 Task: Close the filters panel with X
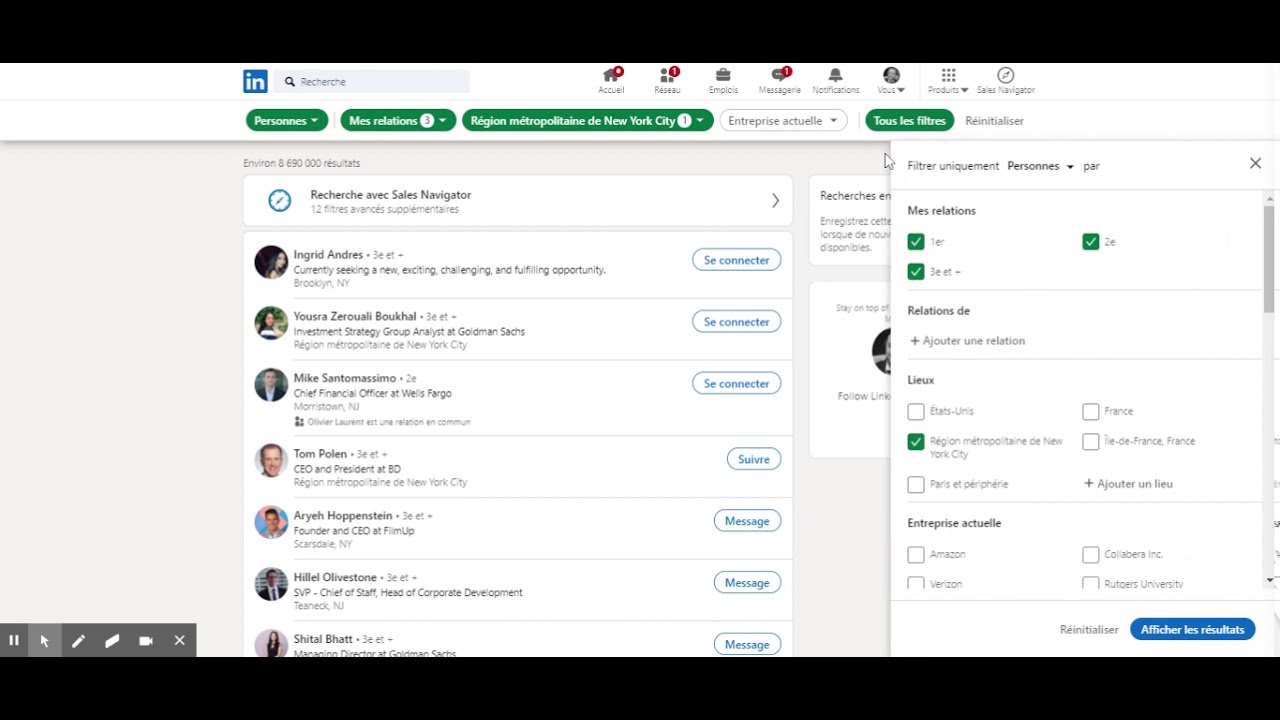click(1255, 163)
